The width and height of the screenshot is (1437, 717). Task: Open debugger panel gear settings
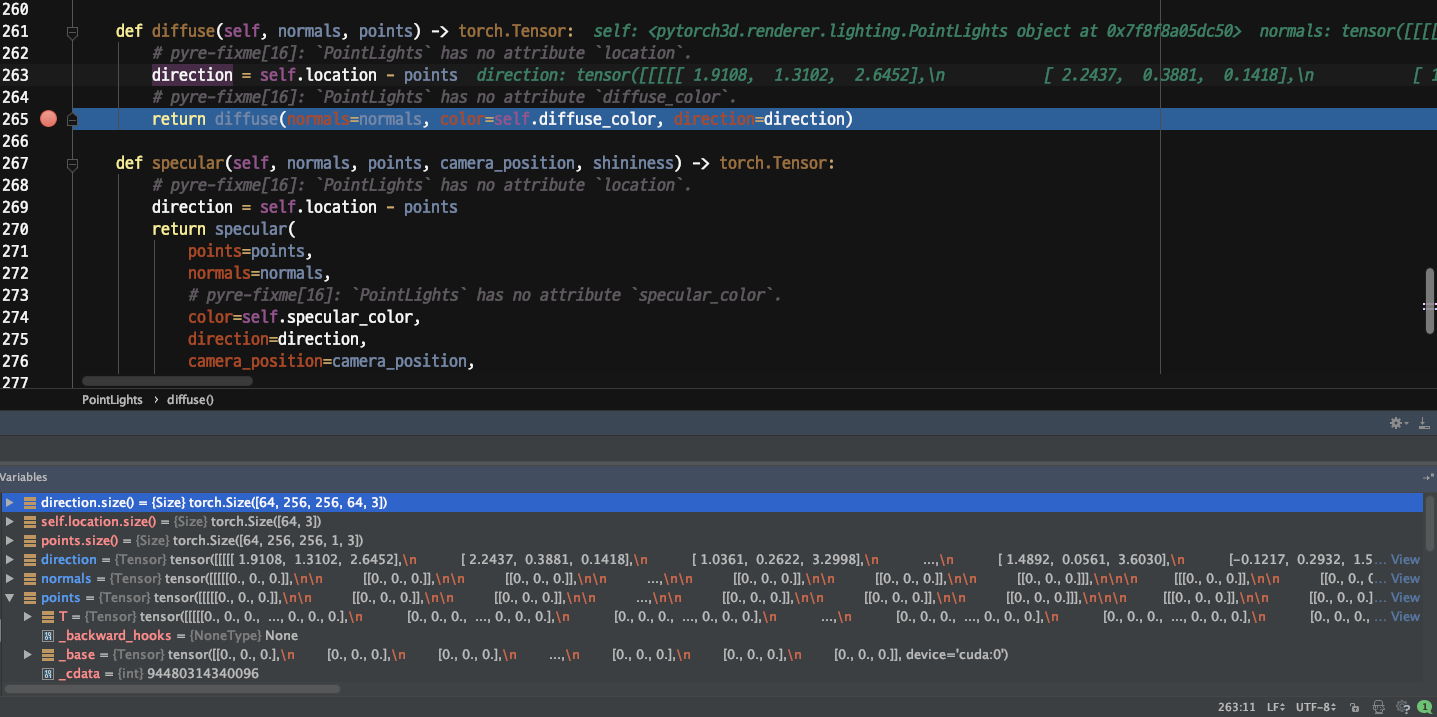pos(1397,423)
